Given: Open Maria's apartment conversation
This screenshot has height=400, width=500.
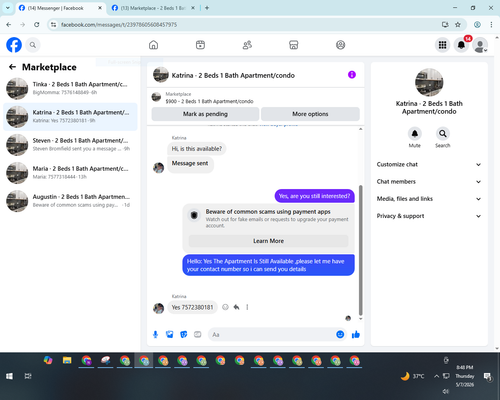Looking at the screenshot, I should tap(70, 173).
